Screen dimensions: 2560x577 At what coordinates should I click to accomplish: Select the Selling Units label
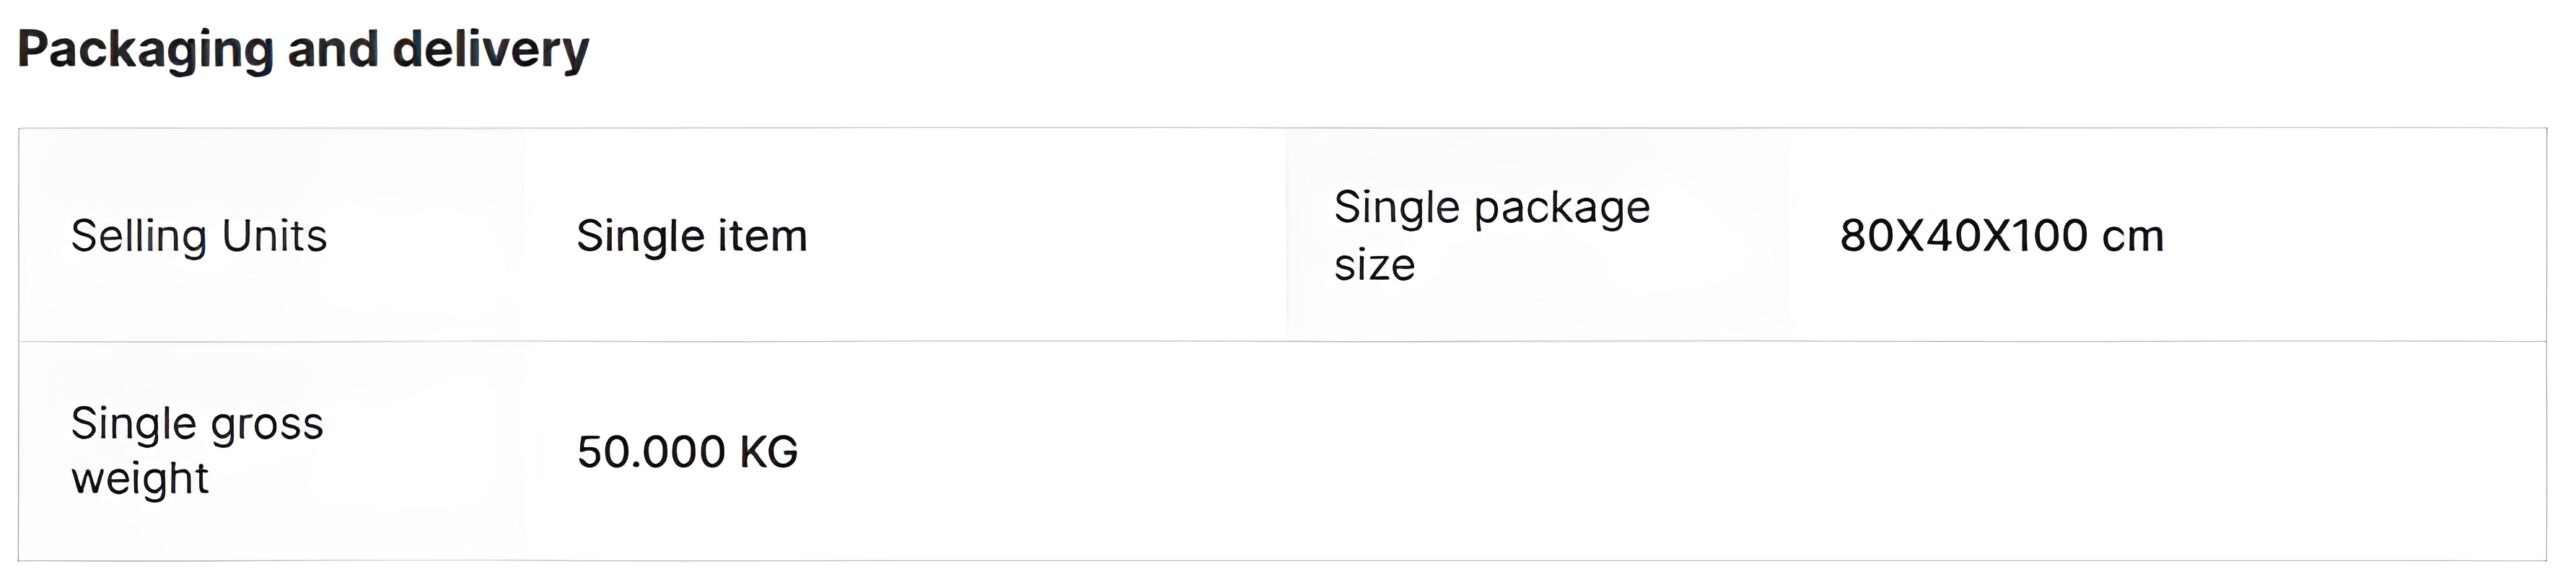199,236
